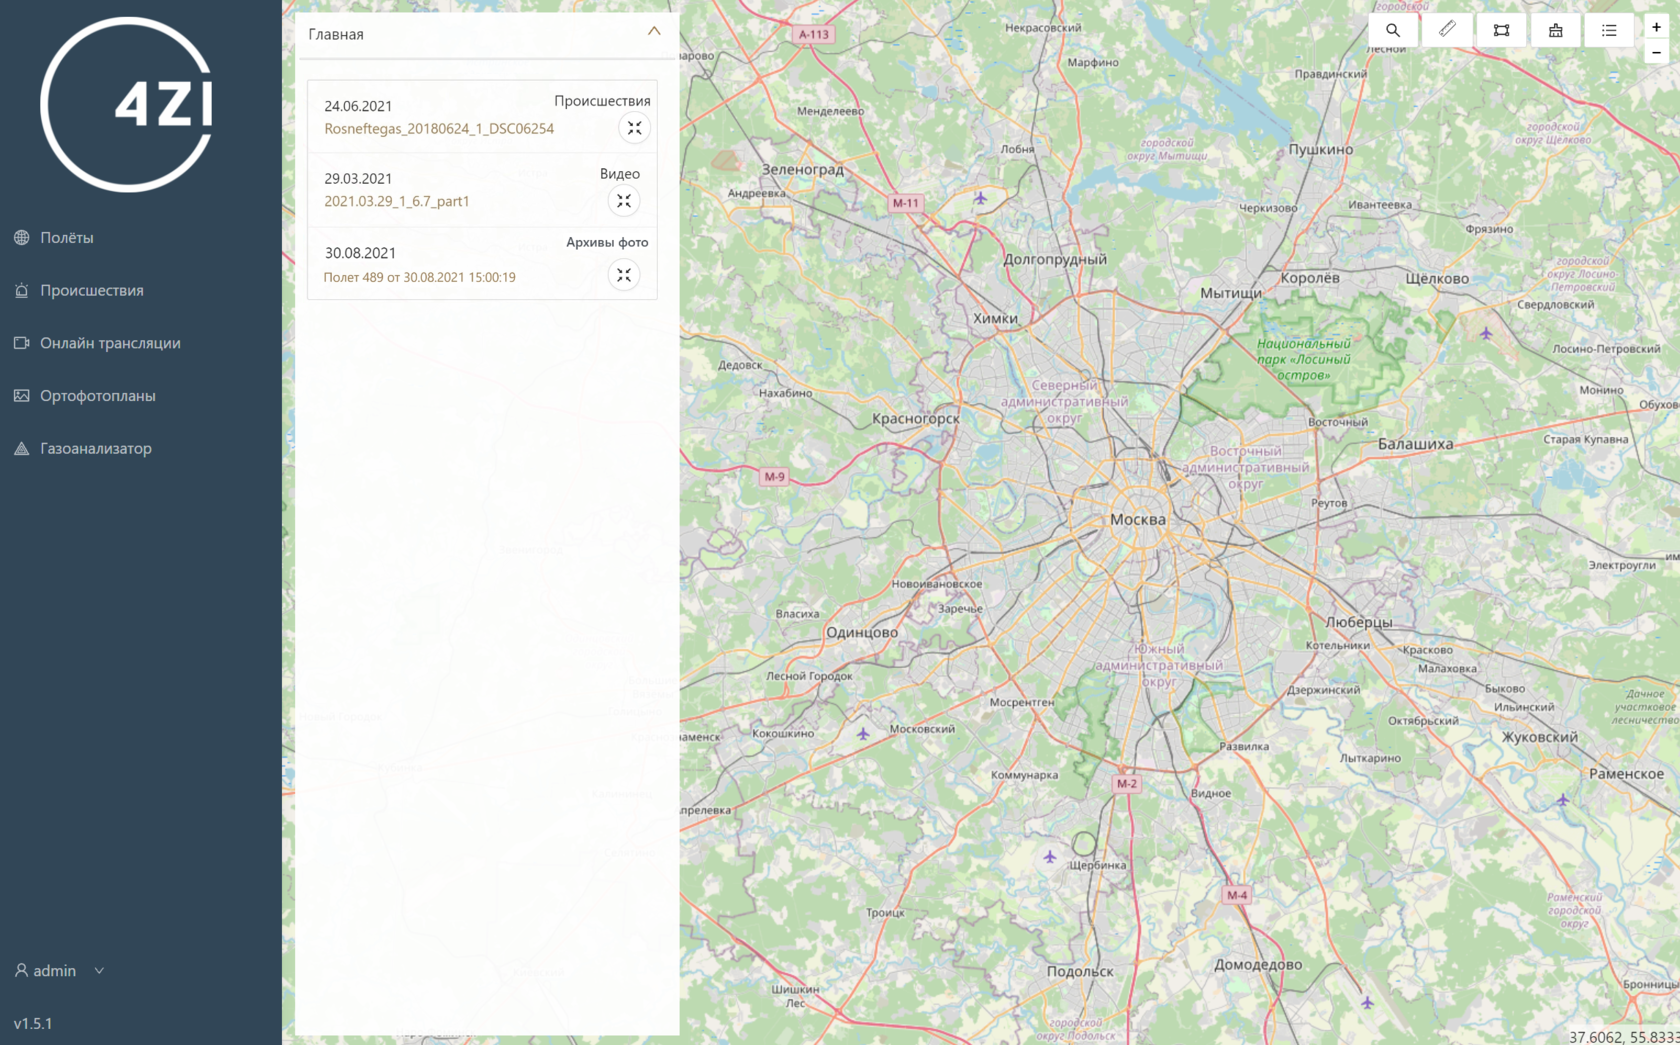
Task: Click the brush clear-map tool
Action: [x=1555, y=30]
